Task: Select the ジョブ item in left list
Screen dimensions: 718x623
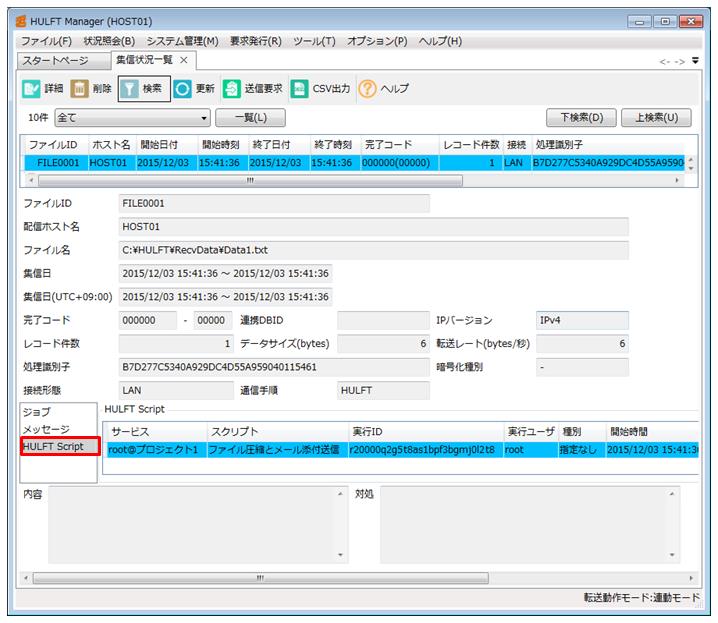Action: (37, 412)
